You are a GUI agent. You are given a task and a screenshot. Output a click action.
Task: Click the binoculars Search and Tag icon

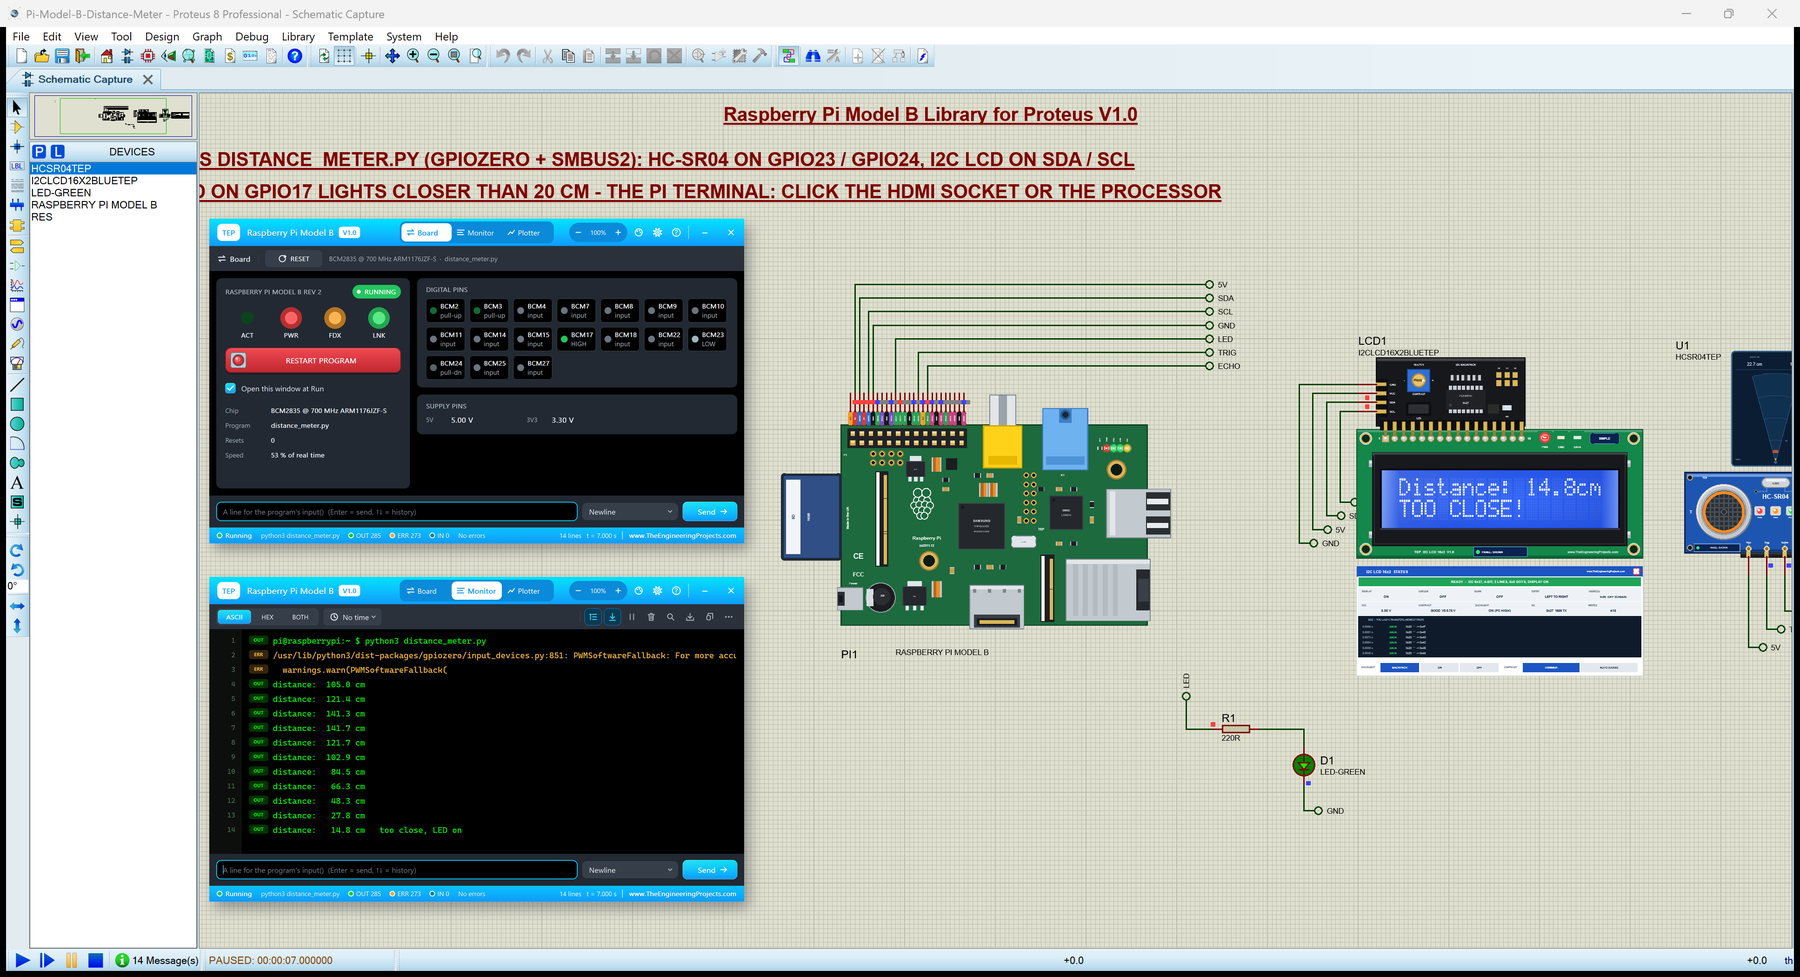813,56
